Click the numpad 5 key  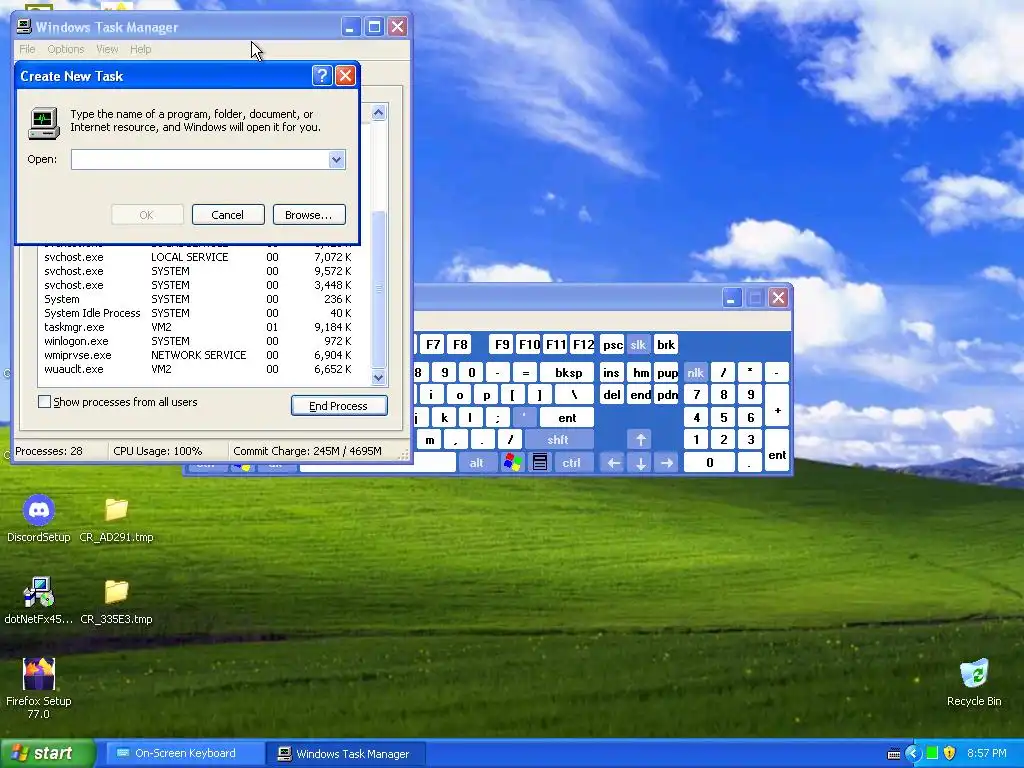click(723, 417)
